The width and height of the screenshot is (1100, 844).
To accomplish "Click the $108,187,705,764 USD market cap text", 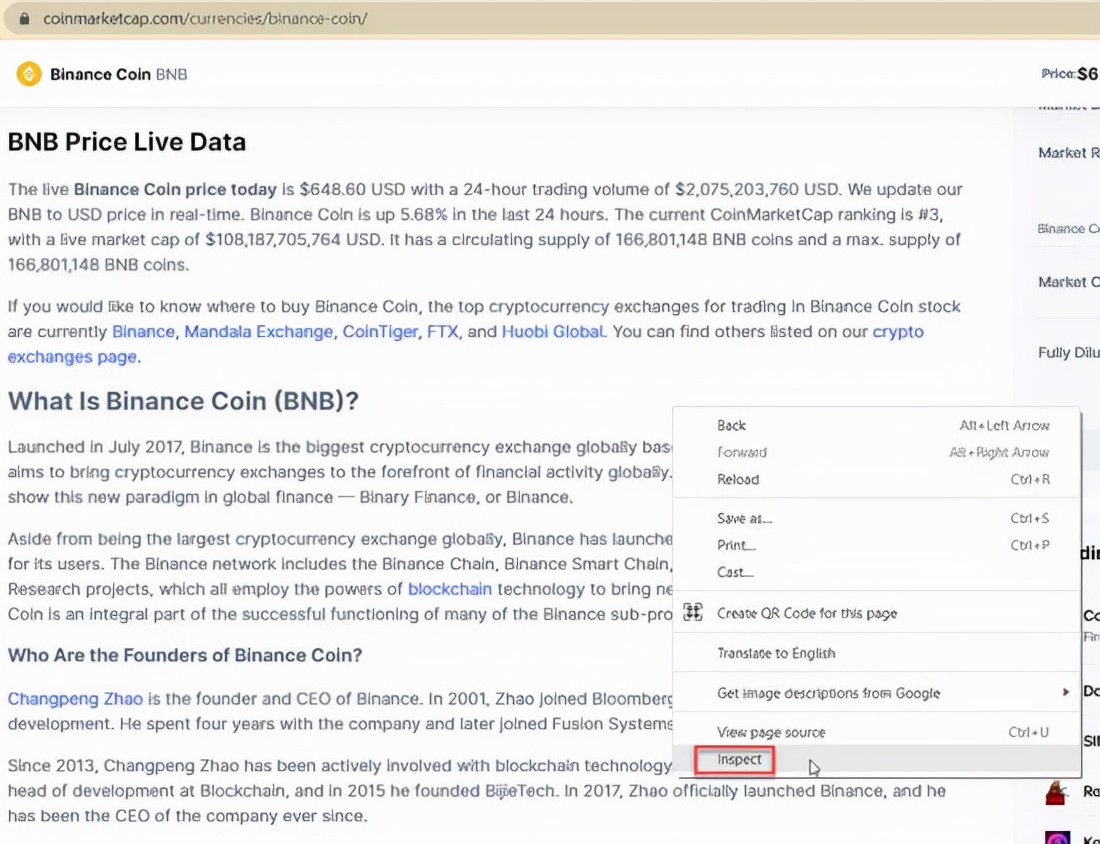I will 294,240.
